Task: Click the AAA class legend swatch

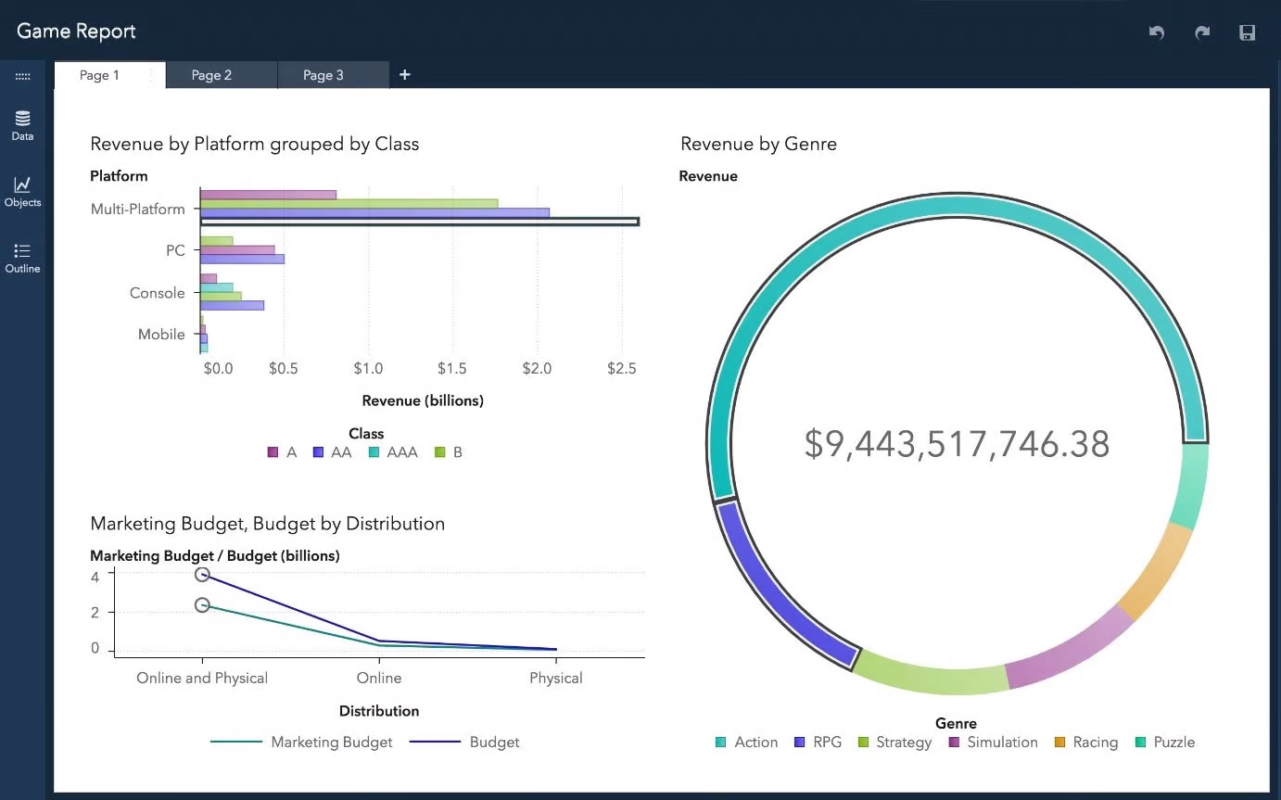Action: click(x=373, y=453)
